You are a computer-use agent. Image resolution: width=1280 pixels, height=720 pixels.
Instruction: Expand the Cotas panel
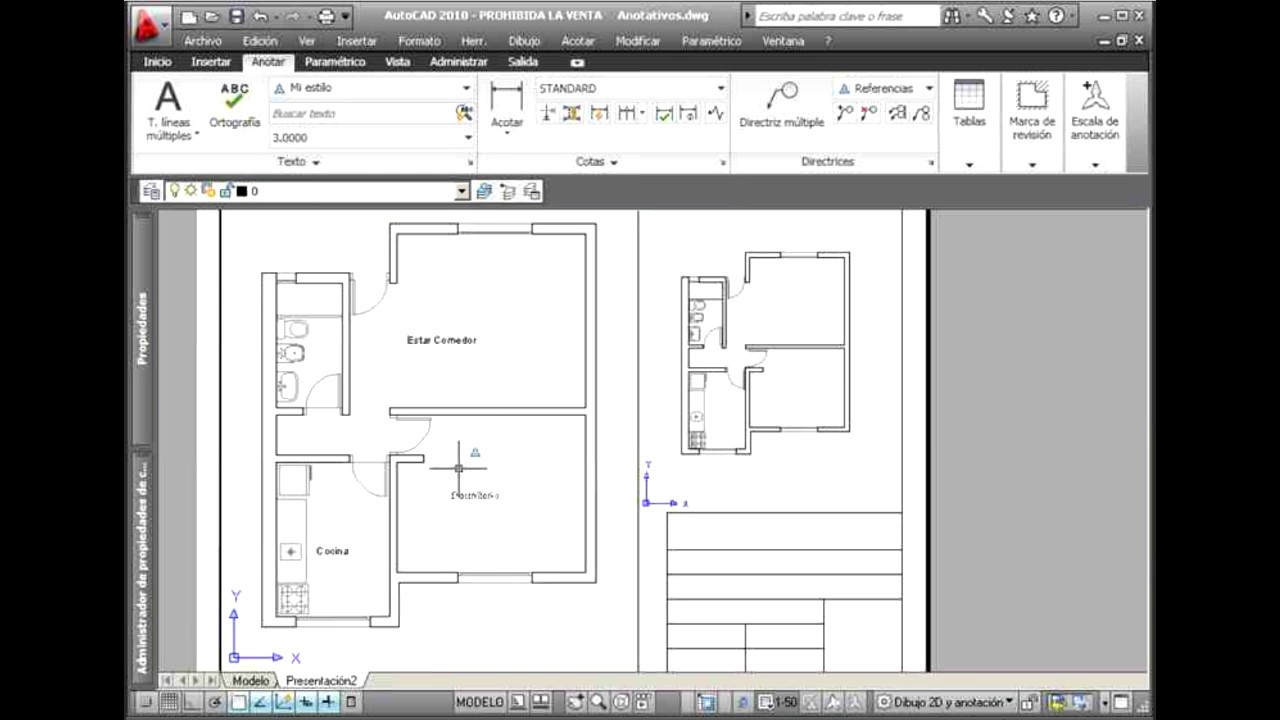point(597,161)
